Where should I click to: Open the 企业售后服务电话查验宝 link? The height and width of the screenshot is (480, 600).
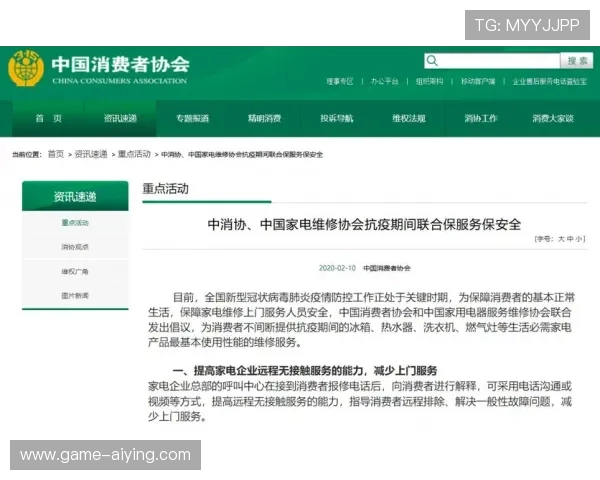[549, 82]
